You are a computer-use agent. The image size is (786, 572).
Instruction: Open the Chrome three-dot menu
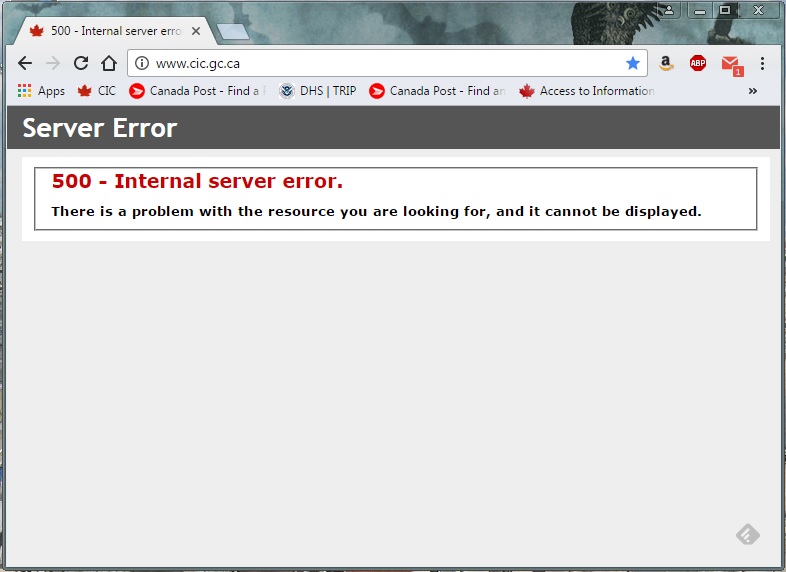(762, 63)
